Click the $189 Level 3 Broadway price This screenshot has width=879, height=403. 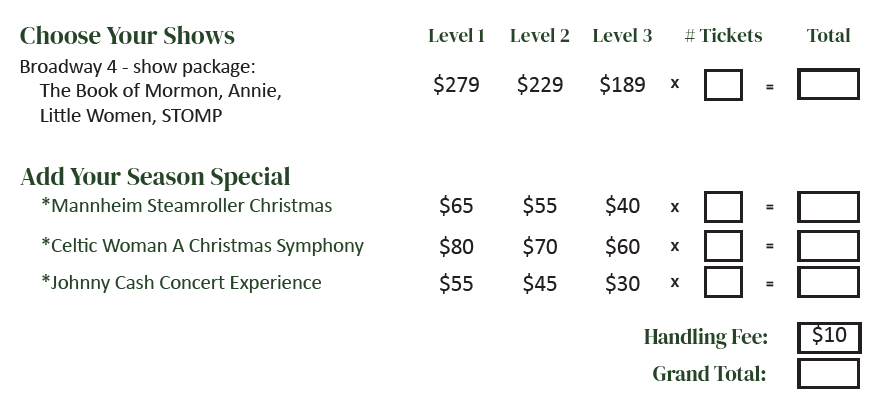click(622, 85)
